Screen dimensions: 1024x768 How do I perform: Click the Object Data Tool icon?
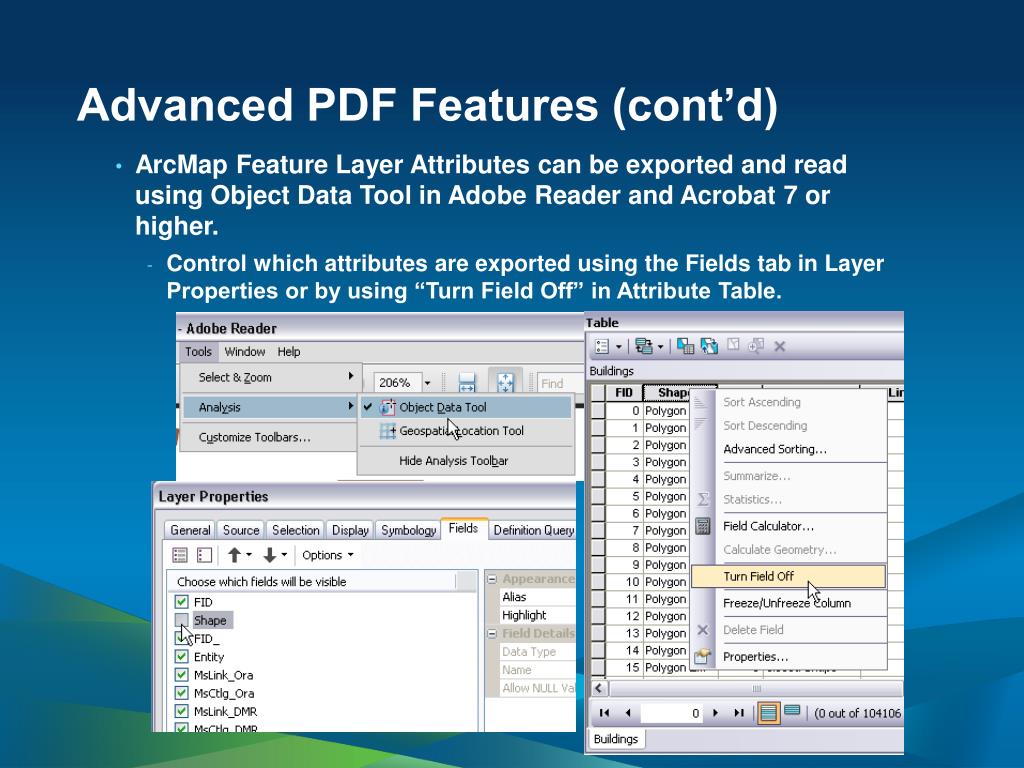tap(387, 407)
